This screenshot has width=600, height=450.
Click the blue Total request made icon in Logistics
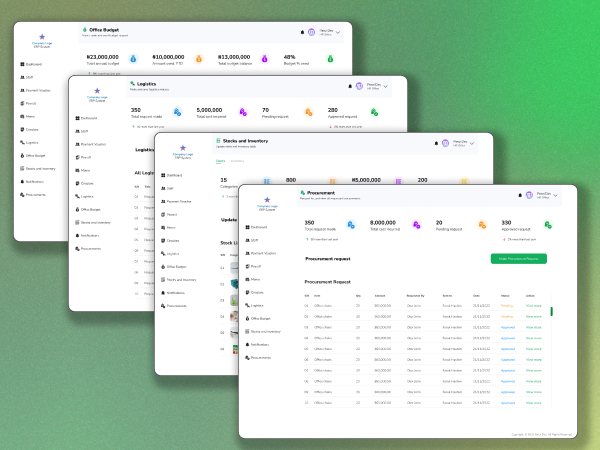pos(177,112)
